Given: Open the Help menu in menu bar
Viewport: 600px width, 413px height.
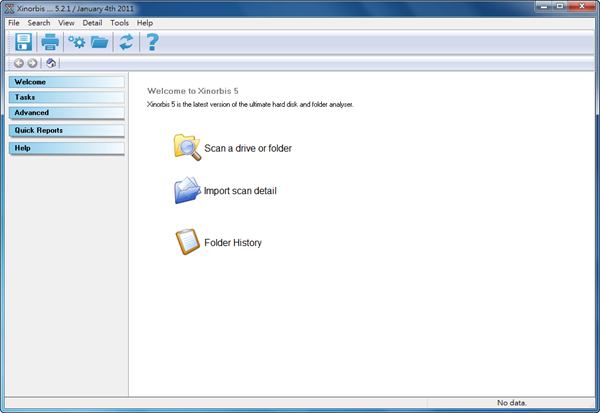Looking at the screenshot, I should (145, 23).
